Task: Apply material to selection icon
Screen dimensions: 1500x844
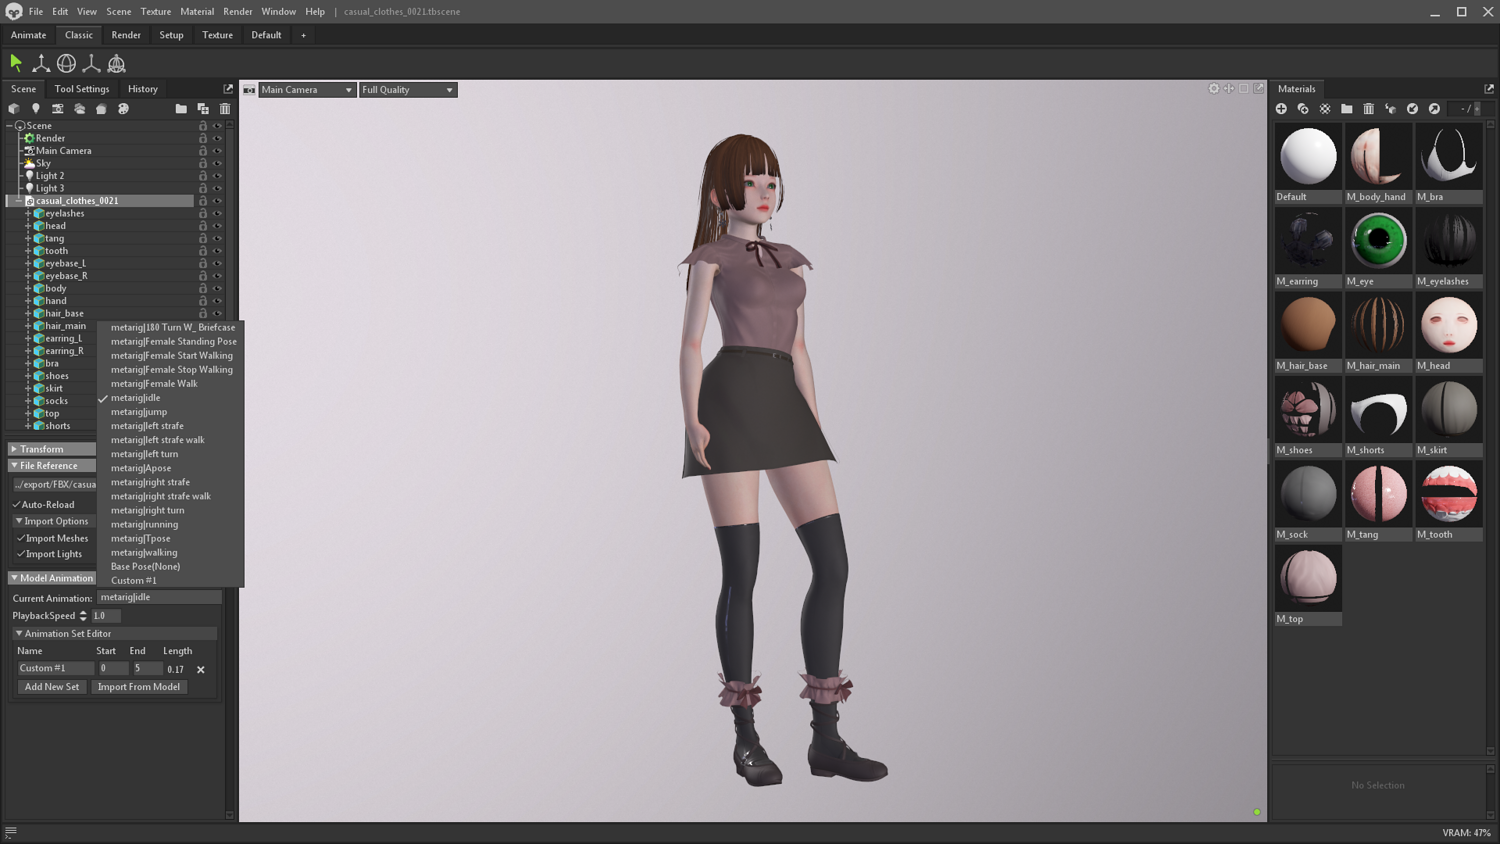Action: [1391, 109]
